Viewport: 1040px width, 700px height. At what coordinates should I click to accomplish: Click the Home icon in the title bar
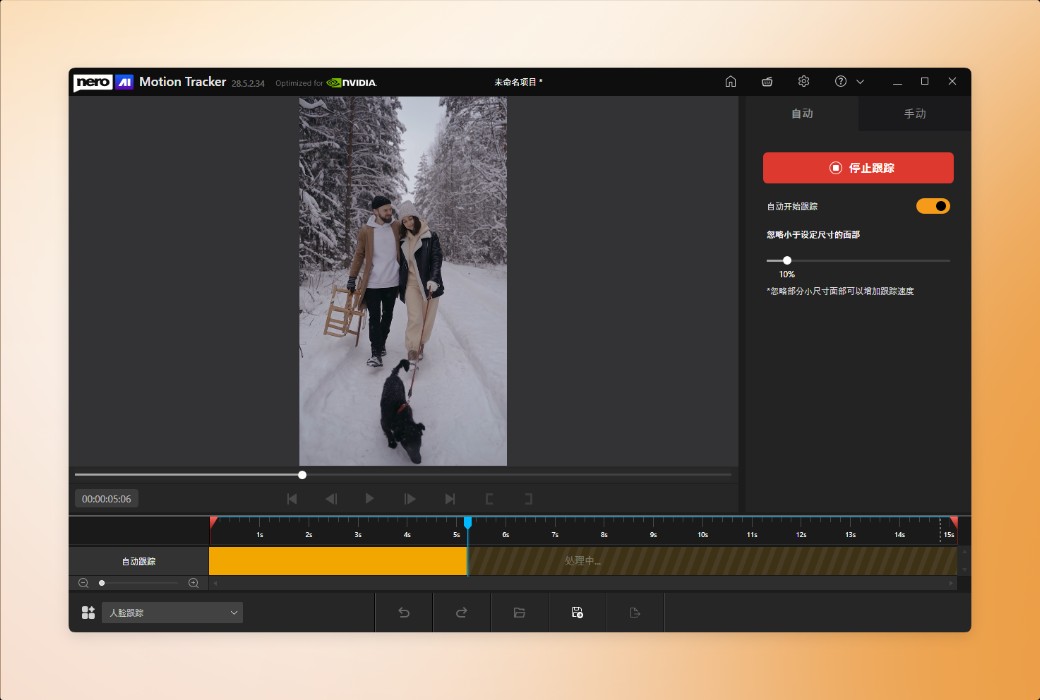pyautogui.click(x=731, y=81)
